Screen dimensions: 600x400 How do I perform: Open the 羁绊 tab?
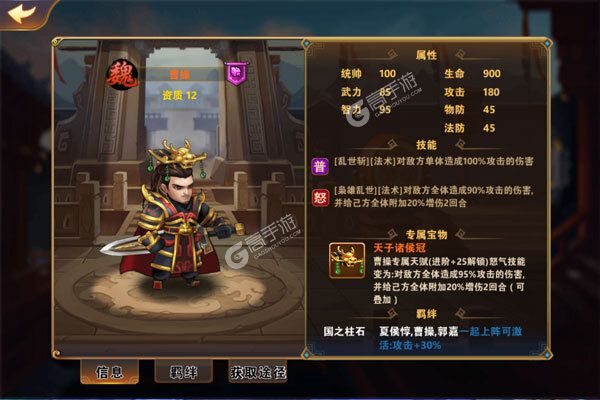[x=183, y=372]
